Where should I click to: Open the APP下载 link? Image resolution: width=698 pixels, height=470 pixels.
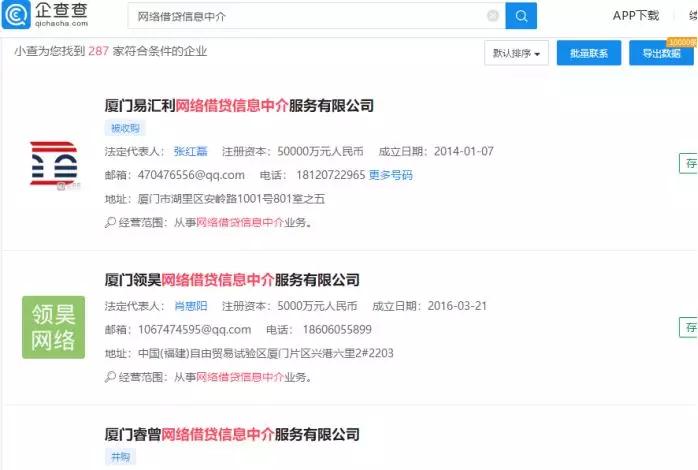coord(635,16)
